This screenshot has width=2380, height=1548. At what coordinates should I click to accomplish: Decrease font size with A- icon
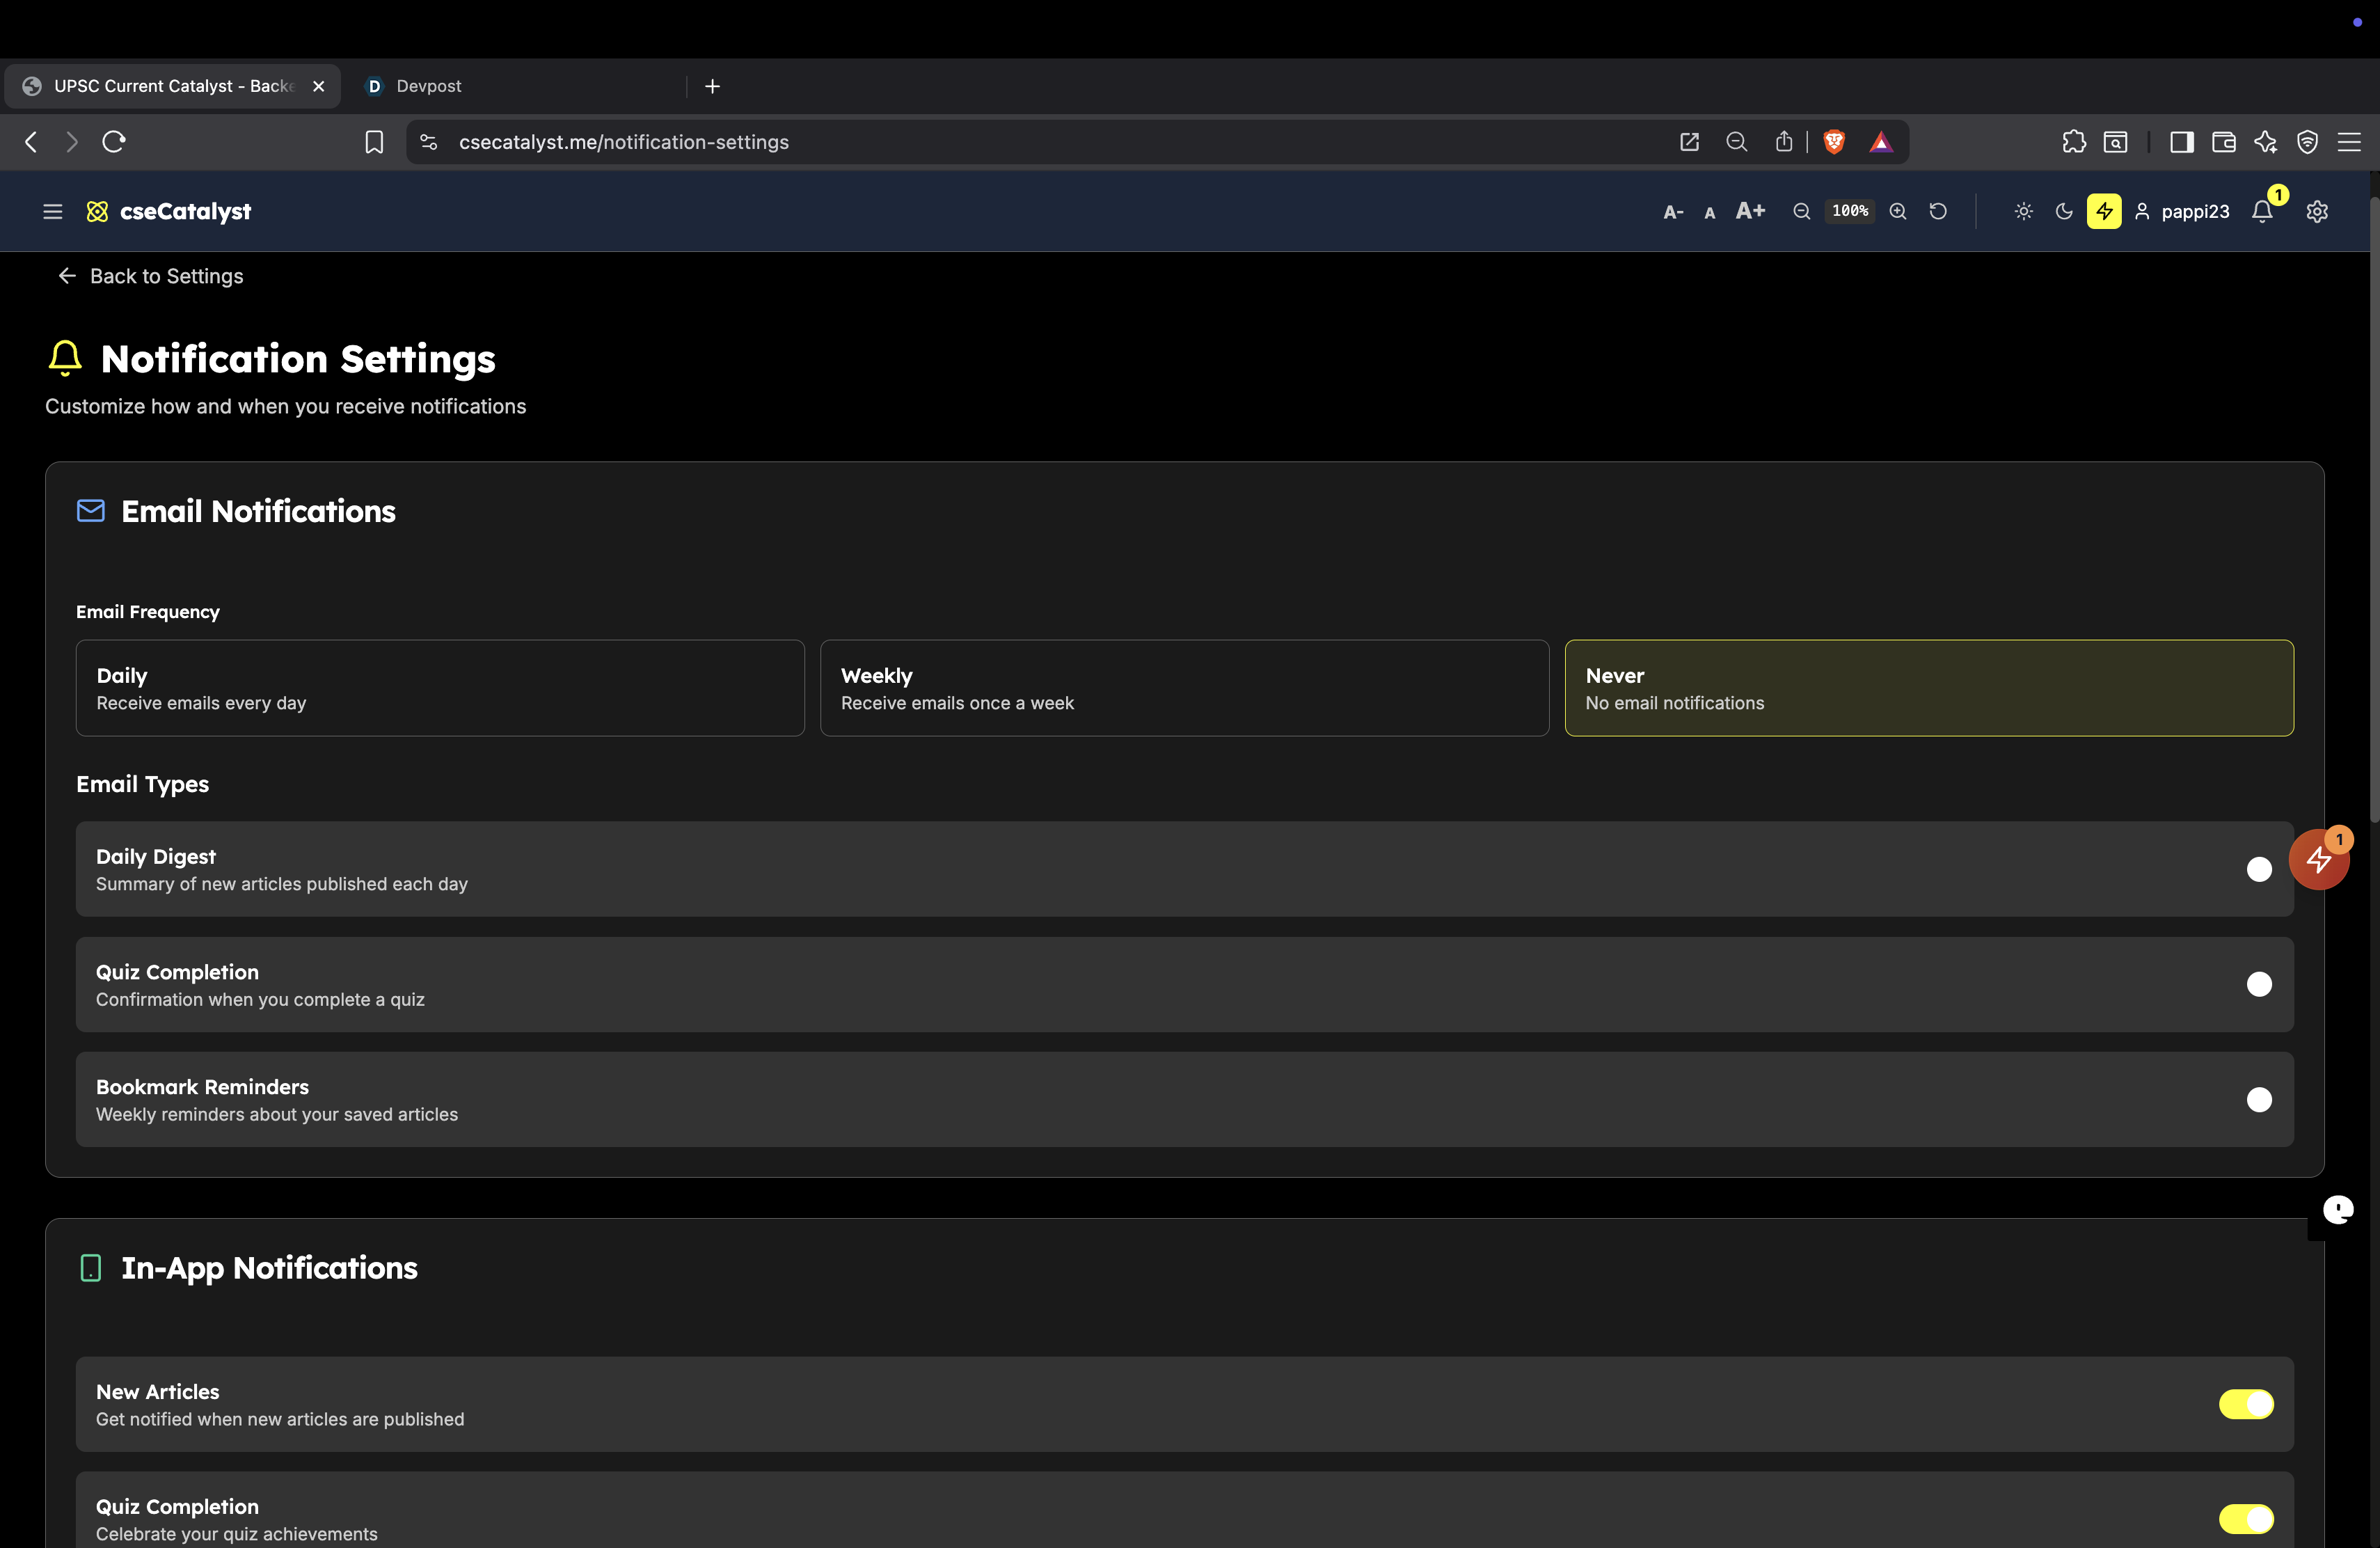pyautogui.click(x=1673, y=212)
